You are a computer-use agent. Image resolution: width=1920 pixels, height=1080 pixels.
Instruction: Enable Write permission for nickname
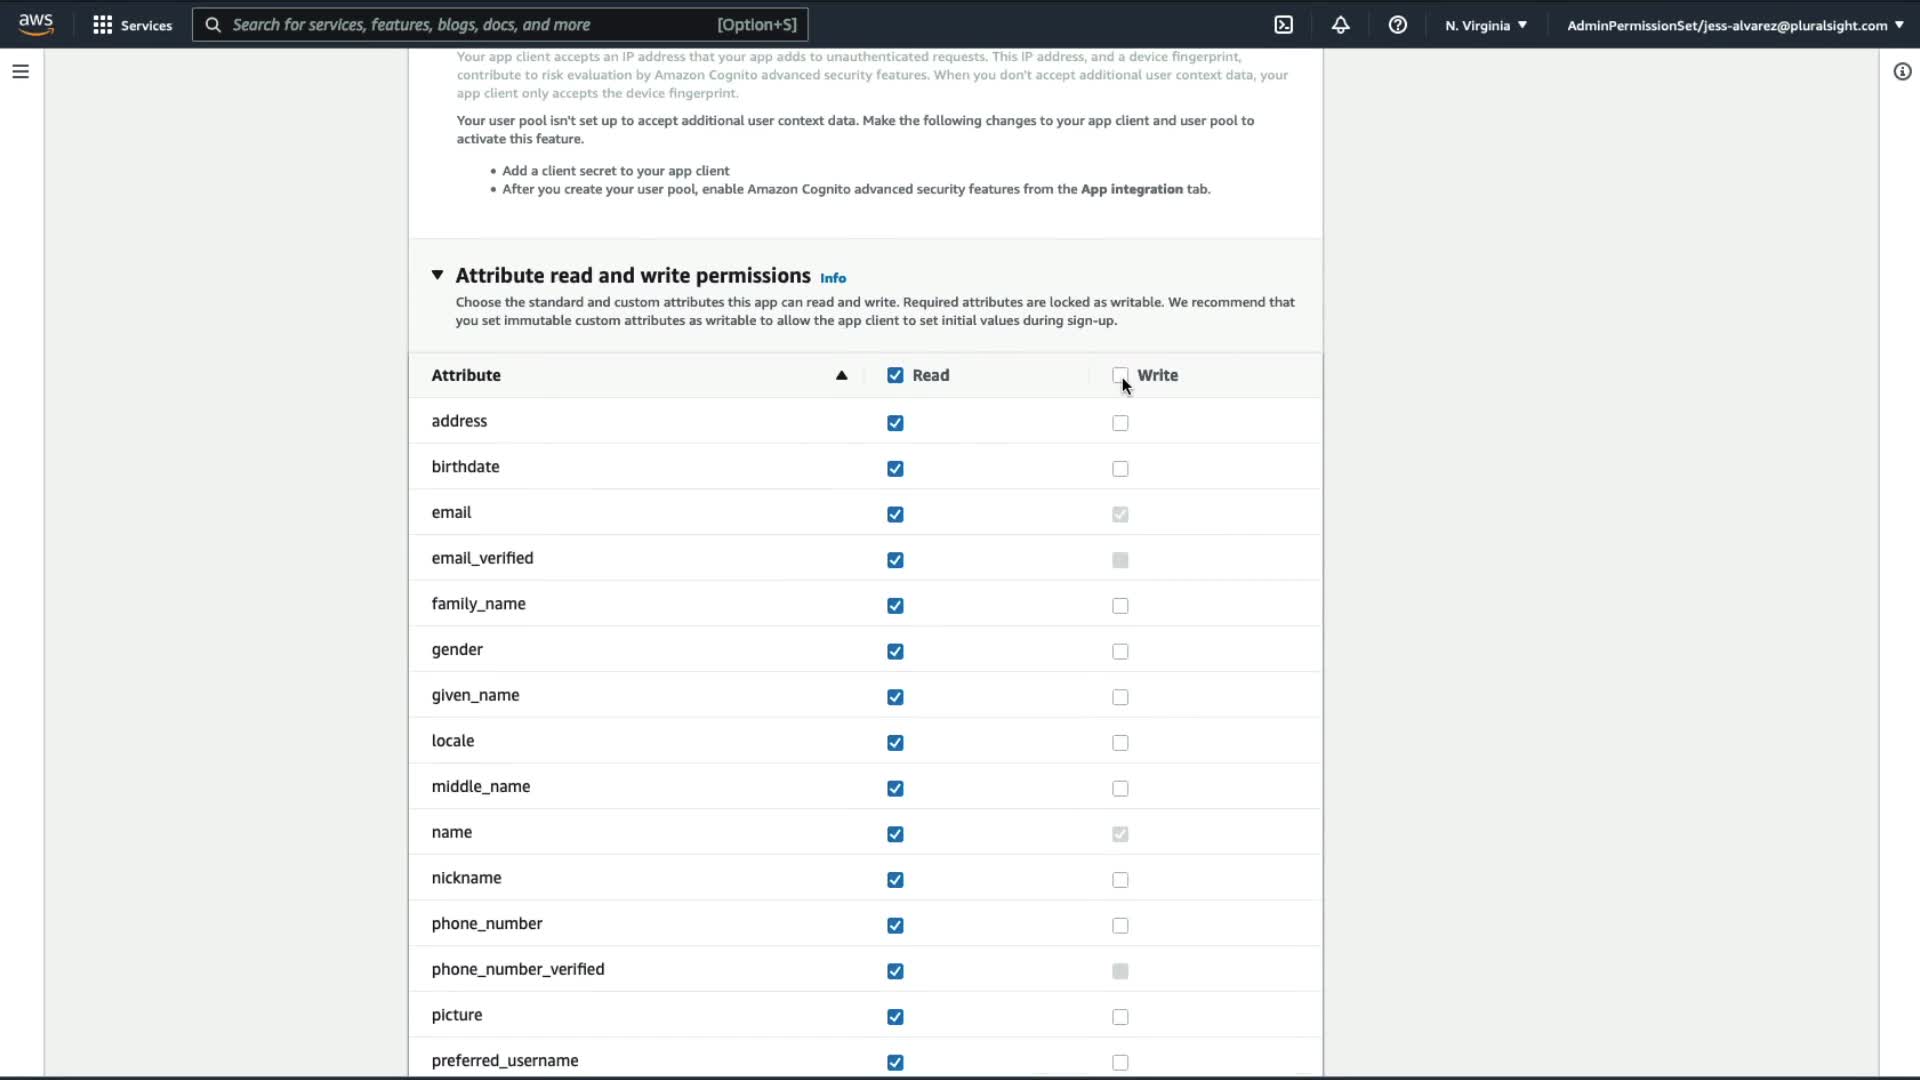[1120, 880]
